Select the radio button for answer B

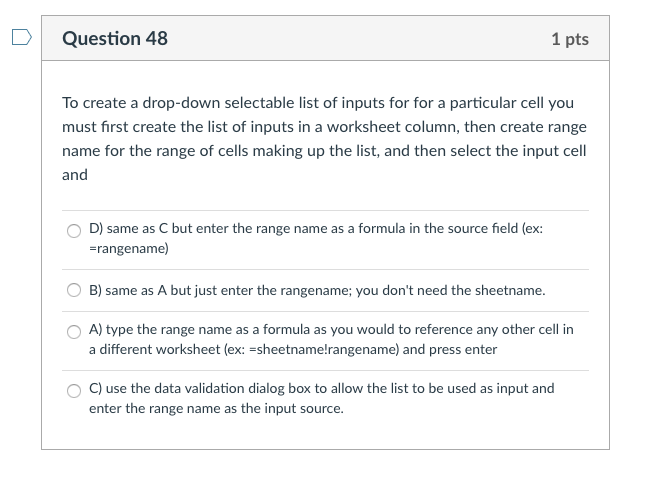pyautogui.click(x=74, y=290)
